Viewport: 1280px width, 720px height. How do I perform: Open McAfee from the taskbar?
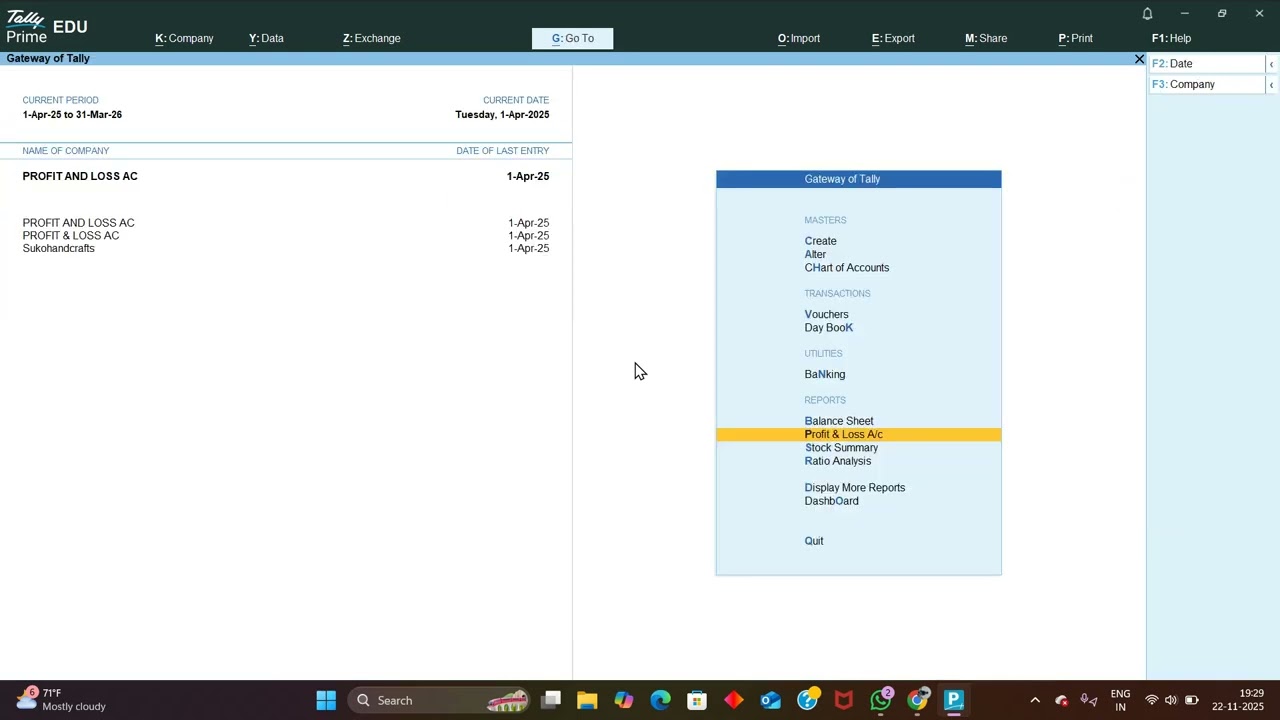844,700
